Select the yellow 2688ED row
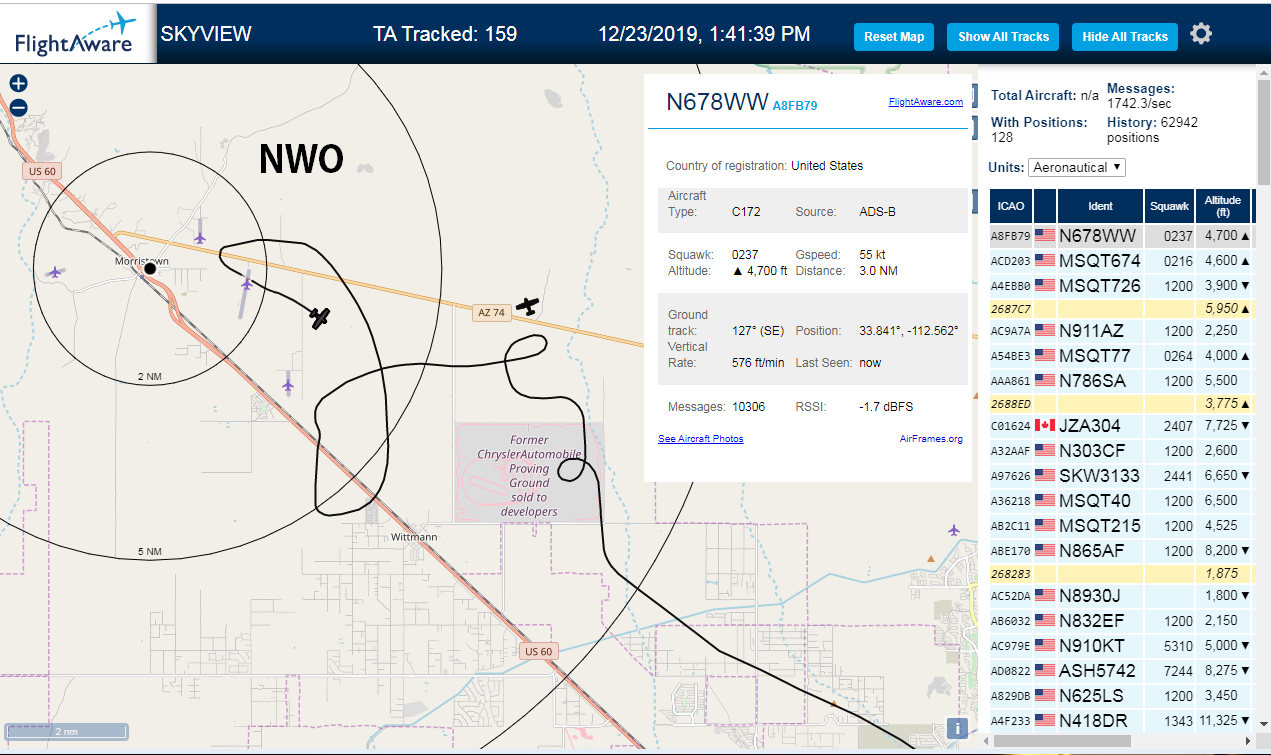 pyautogui.click(x=1120, y=403)
